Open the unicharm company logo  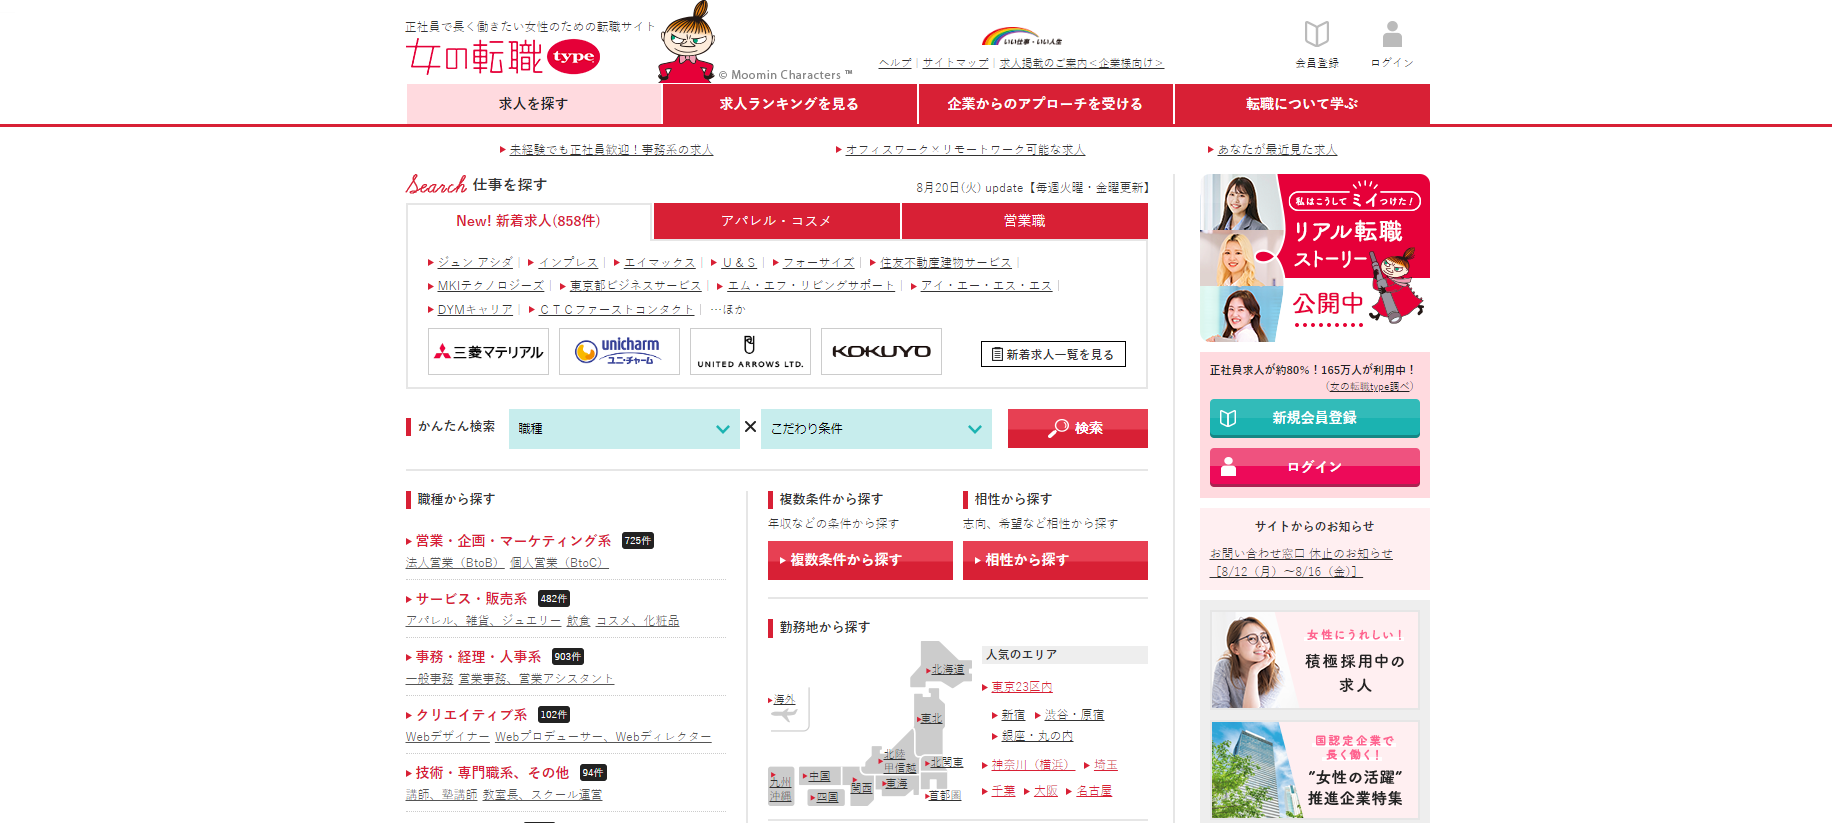click(x=619, y=352)
